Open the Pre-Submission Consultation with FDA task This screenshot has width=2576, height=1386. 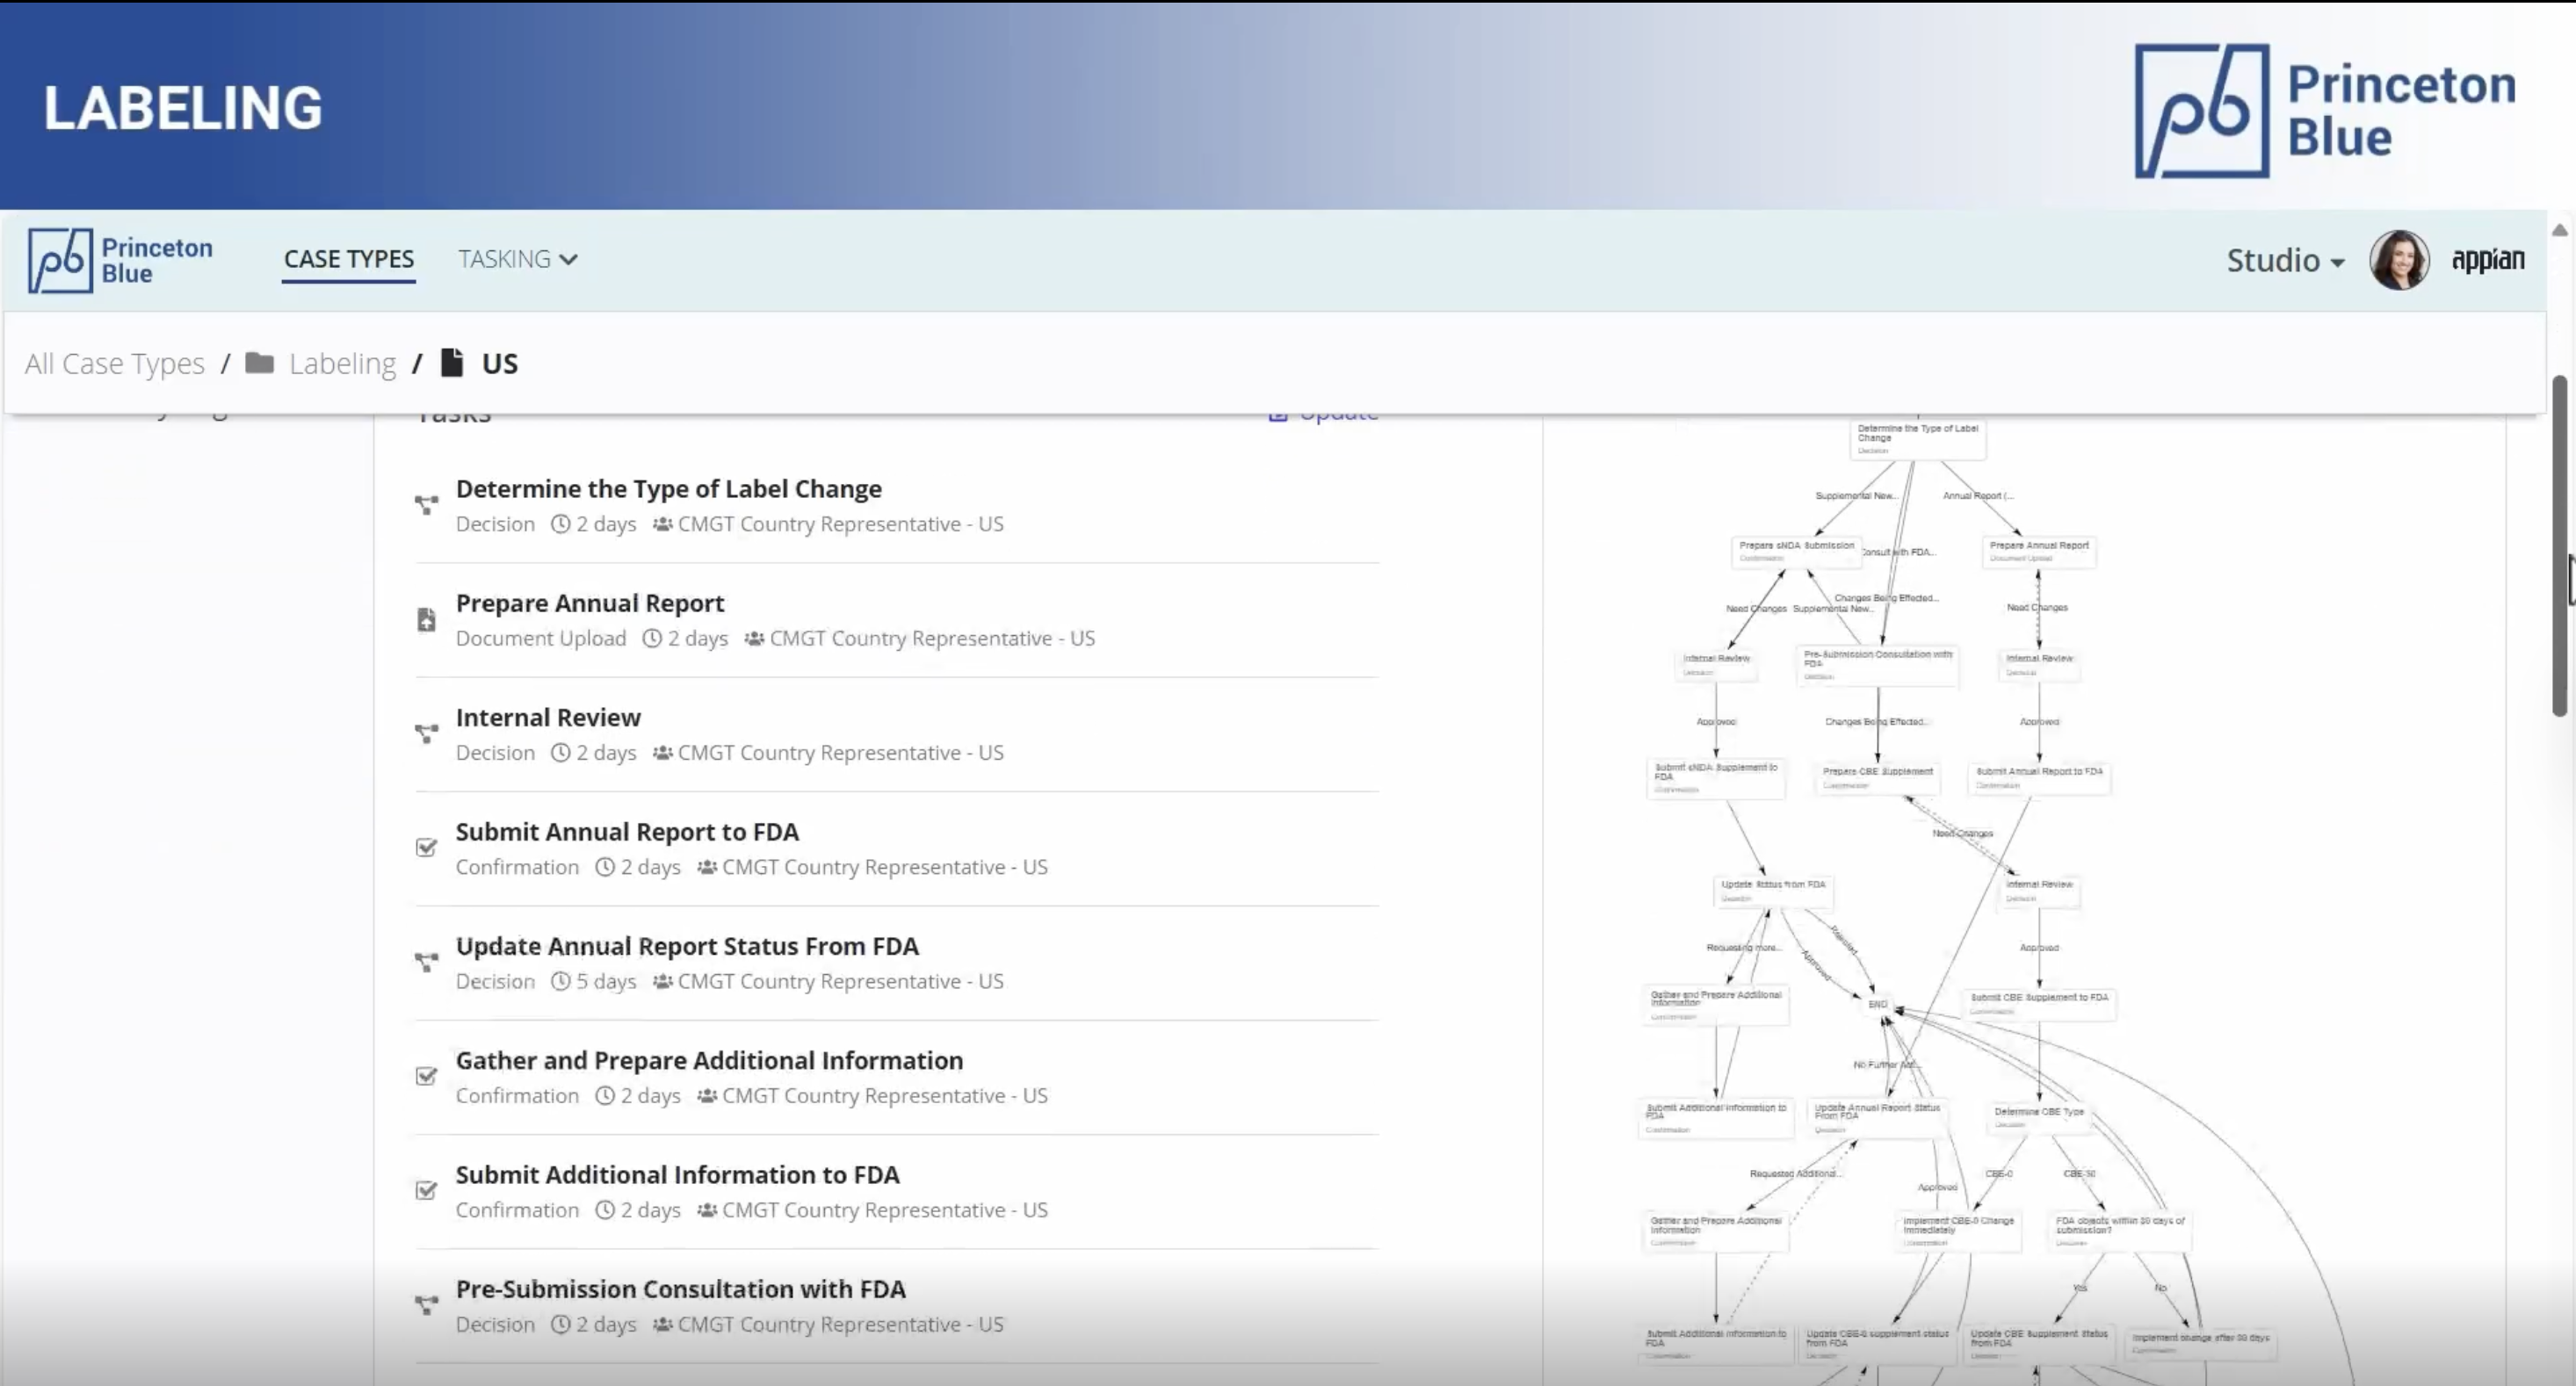click(680, 1289)
